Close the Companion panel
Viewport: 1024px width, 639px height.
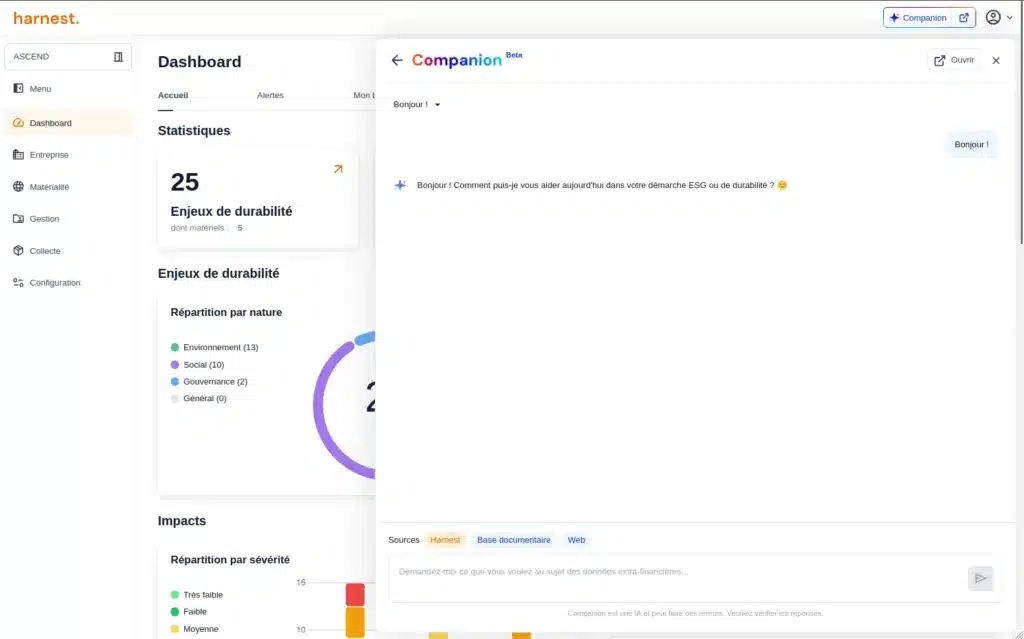coord(996,61)
